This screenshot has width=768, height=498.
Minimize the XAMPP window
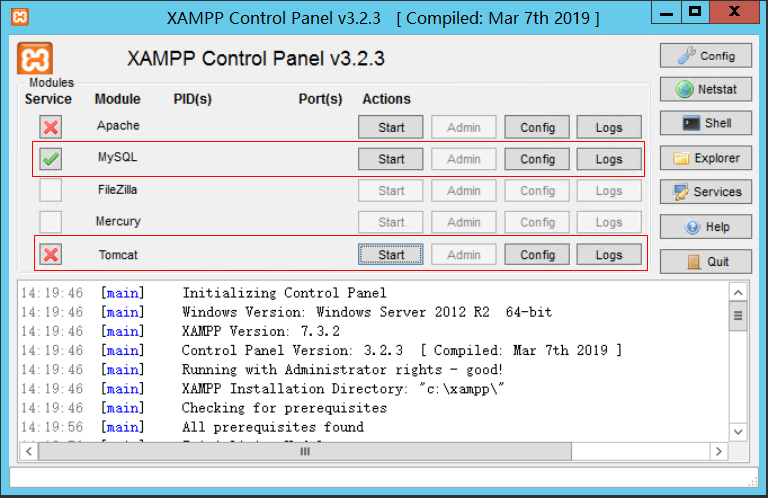(666, 12)
